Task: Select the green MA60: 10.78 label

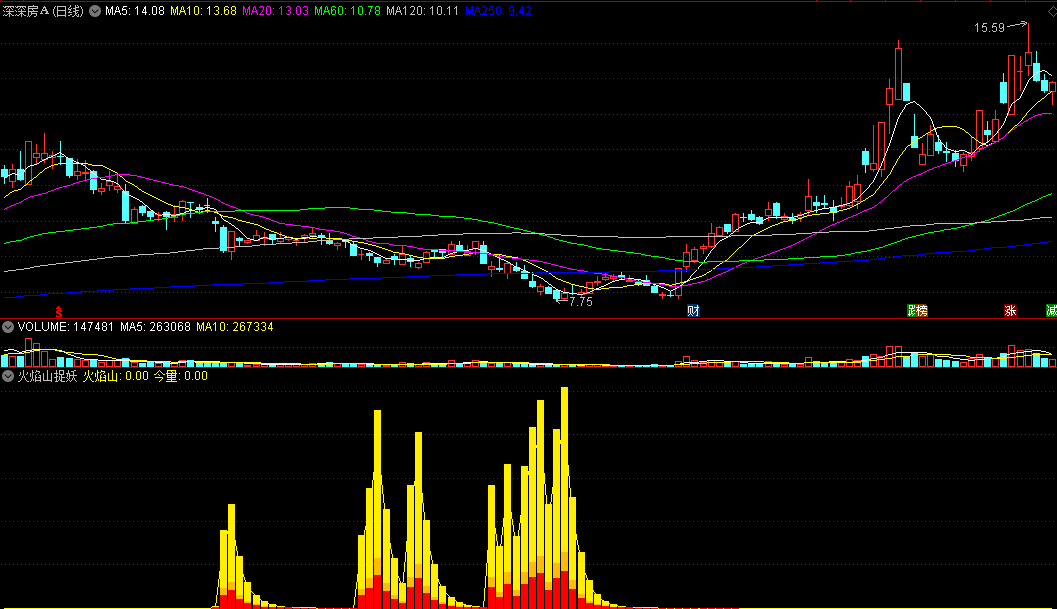Action: pos(347,11)
